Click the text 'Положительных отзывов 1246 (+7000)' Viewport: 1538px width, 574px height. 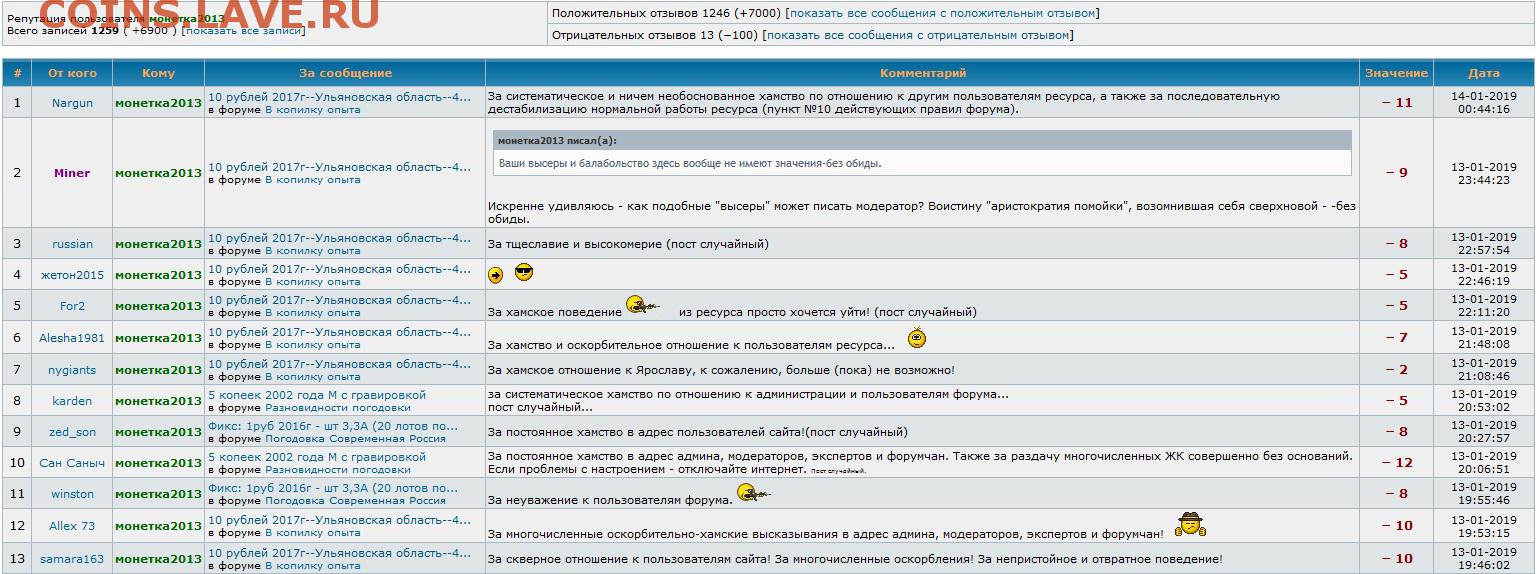(x=667, y=13)
